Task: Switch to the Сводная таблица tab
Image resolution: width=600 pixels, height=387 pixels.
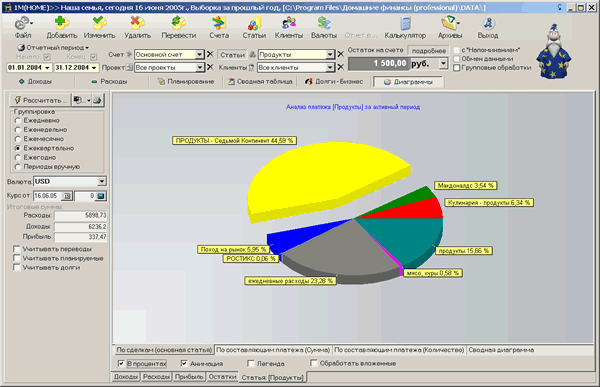Action: click(260, 82)
